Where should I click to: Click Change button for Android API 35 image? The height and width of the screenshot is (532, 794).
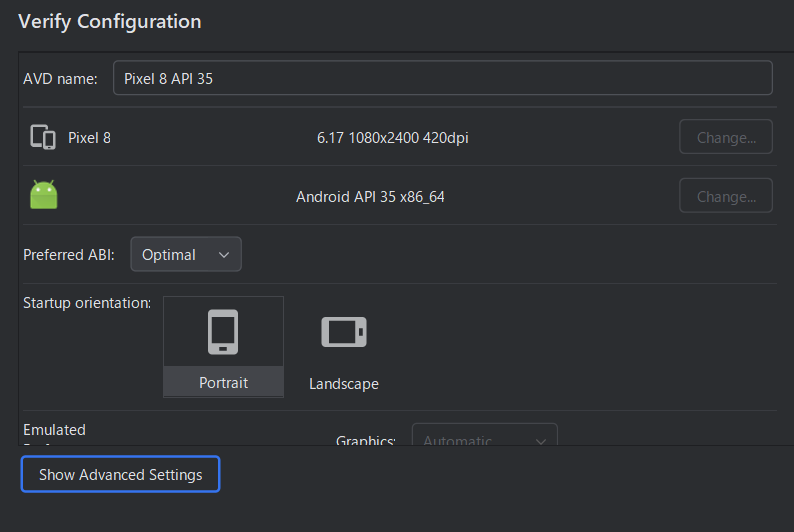click(726, 195)
